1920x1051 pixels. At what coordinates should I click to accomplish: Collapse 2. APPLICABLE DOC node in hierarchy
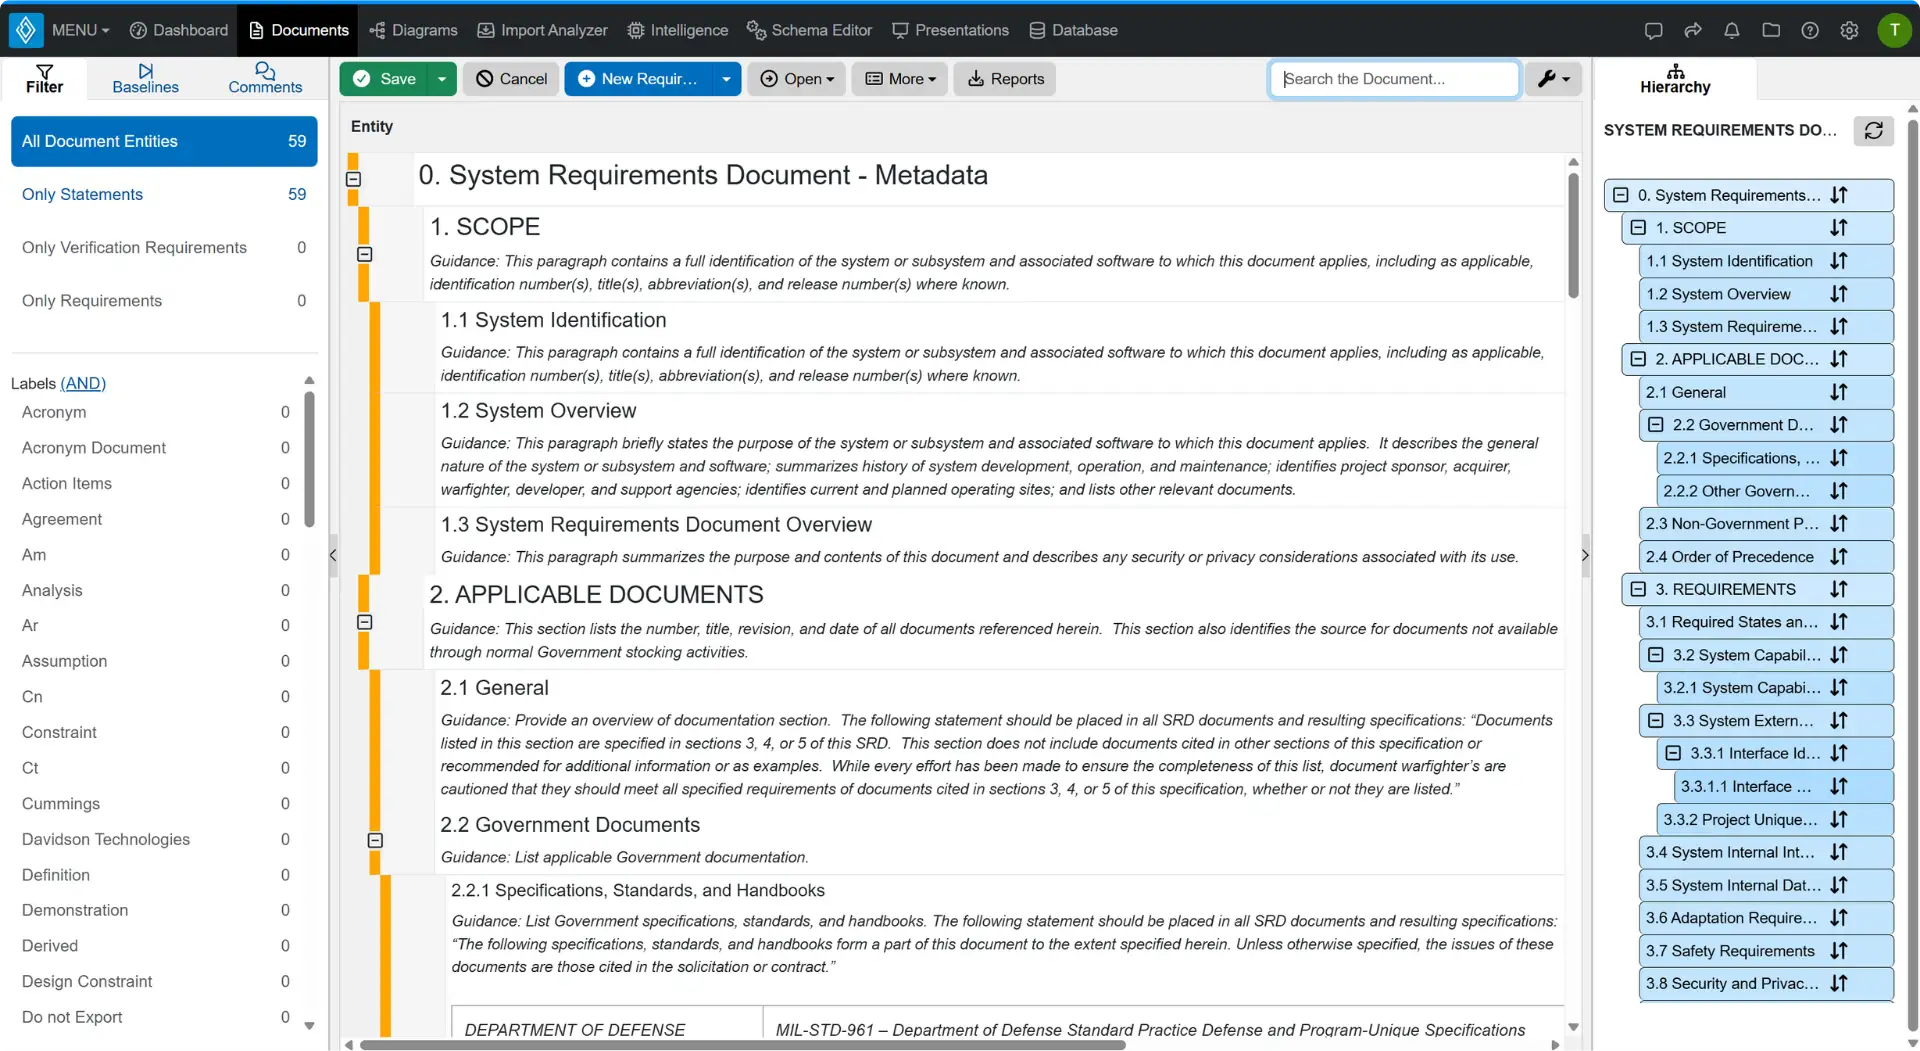(1638, 359)
